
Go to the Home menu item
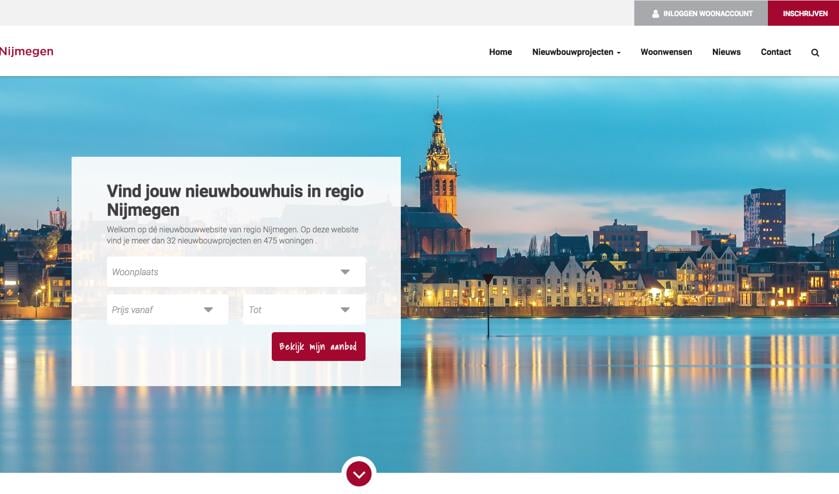(500, 52)
